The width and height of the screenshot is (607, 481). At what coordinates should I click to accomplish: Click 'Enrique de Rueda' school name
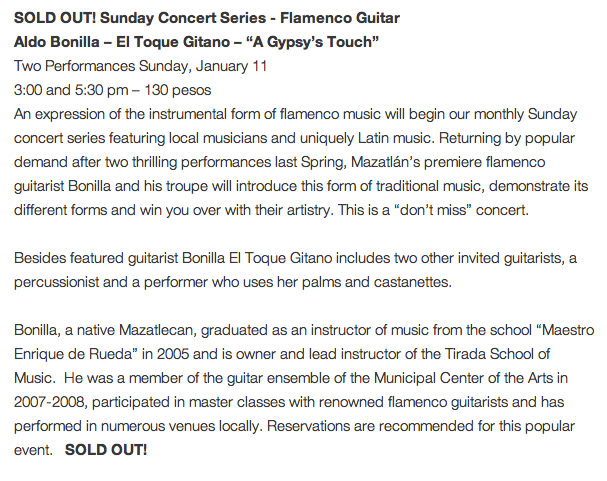point(73,354)
